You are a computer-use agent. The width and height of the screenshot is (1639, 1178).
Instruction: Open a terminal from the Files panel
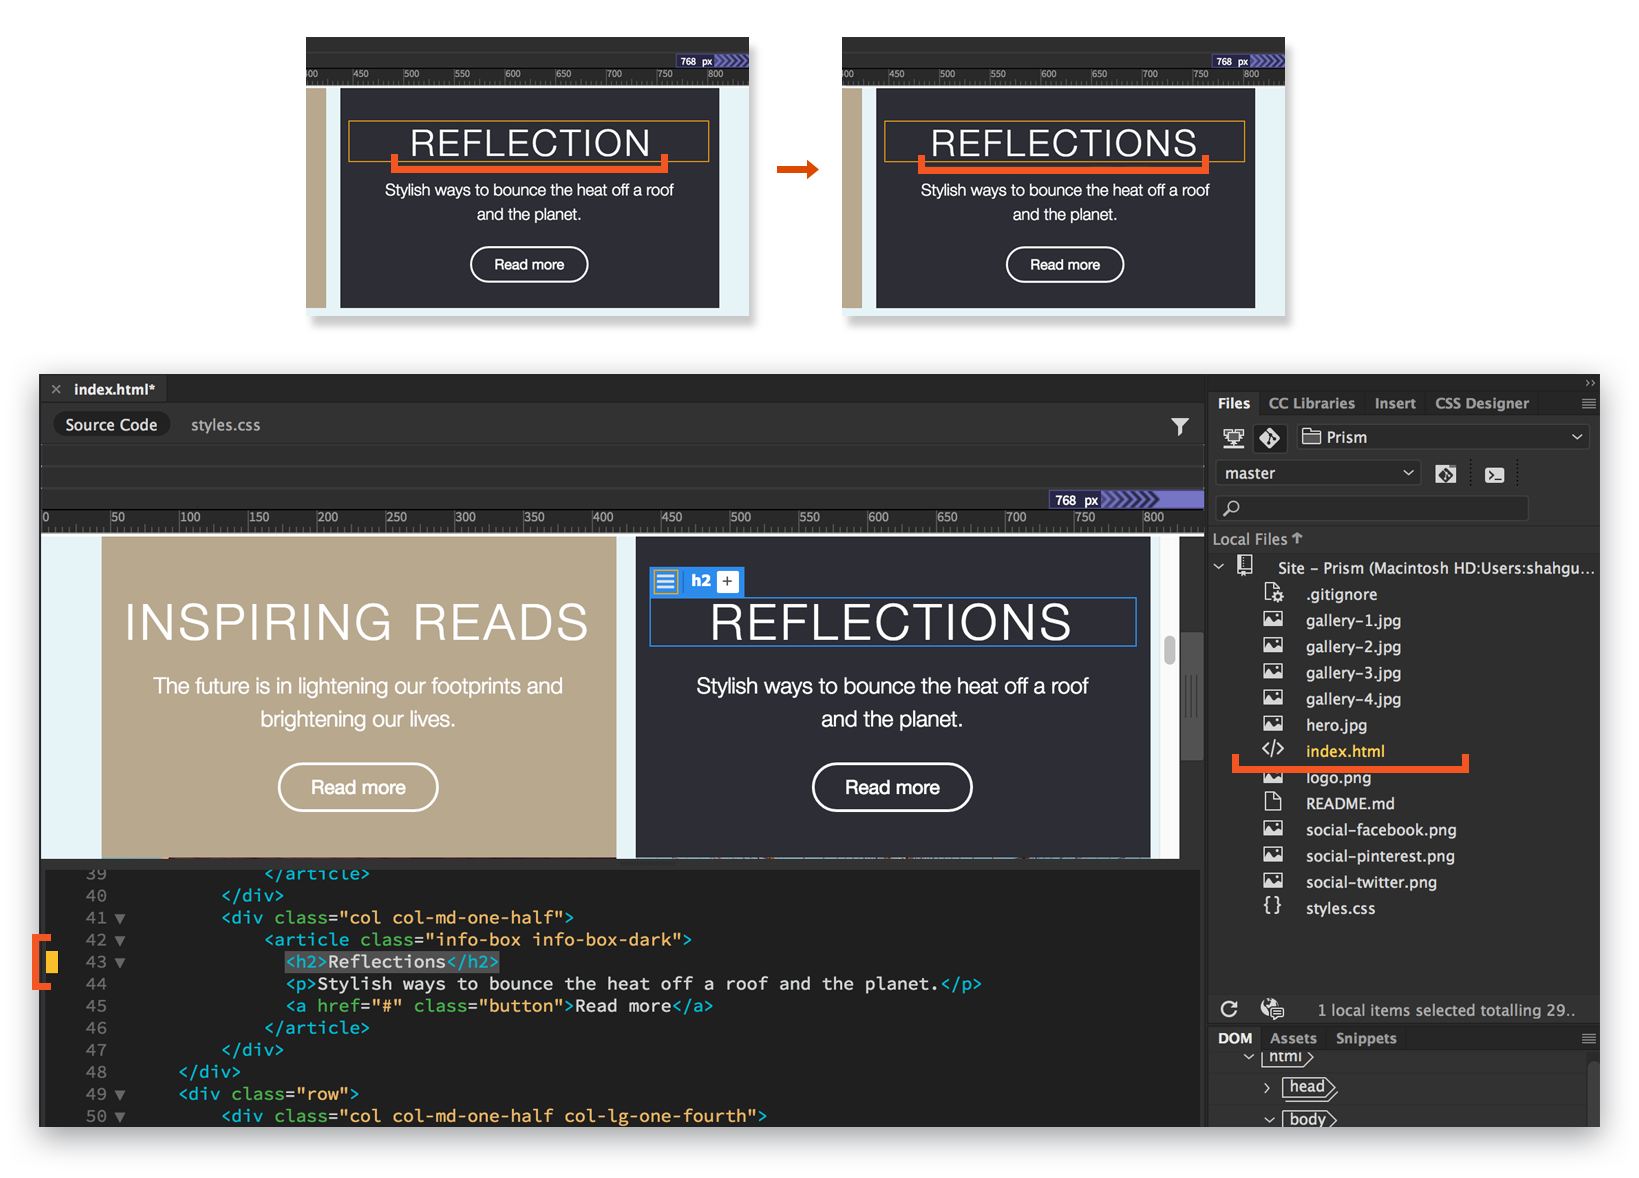point(1496,474)
